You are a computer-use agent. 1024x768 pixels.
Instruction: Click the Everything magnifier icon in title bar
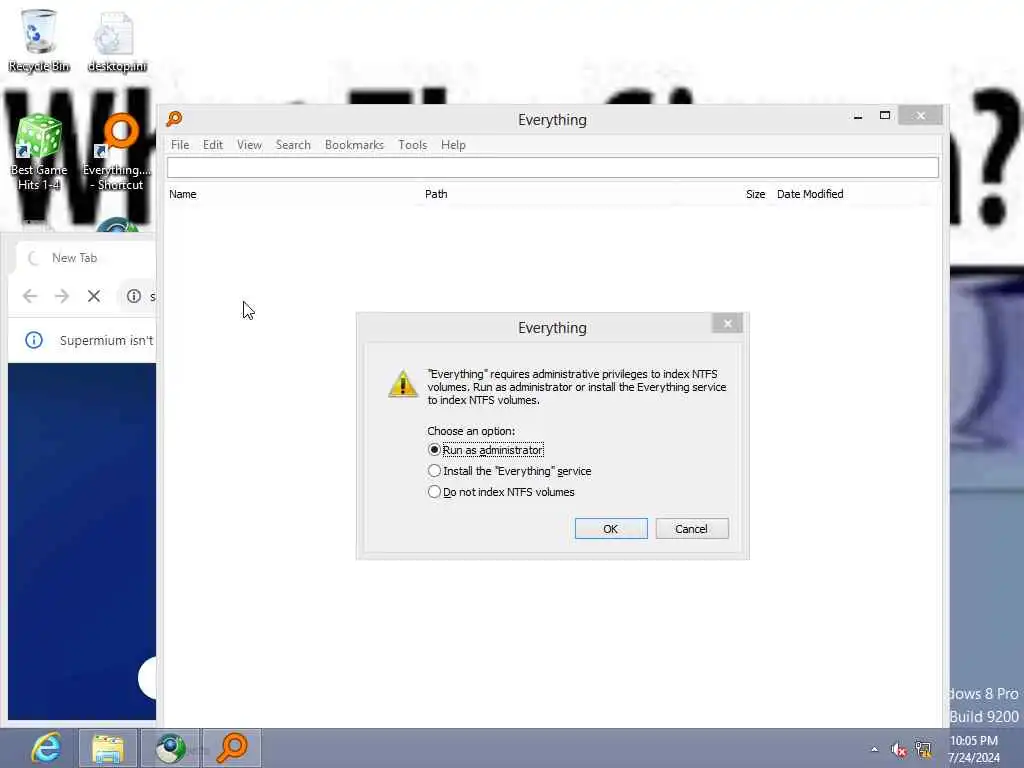(x=174, y=119)
